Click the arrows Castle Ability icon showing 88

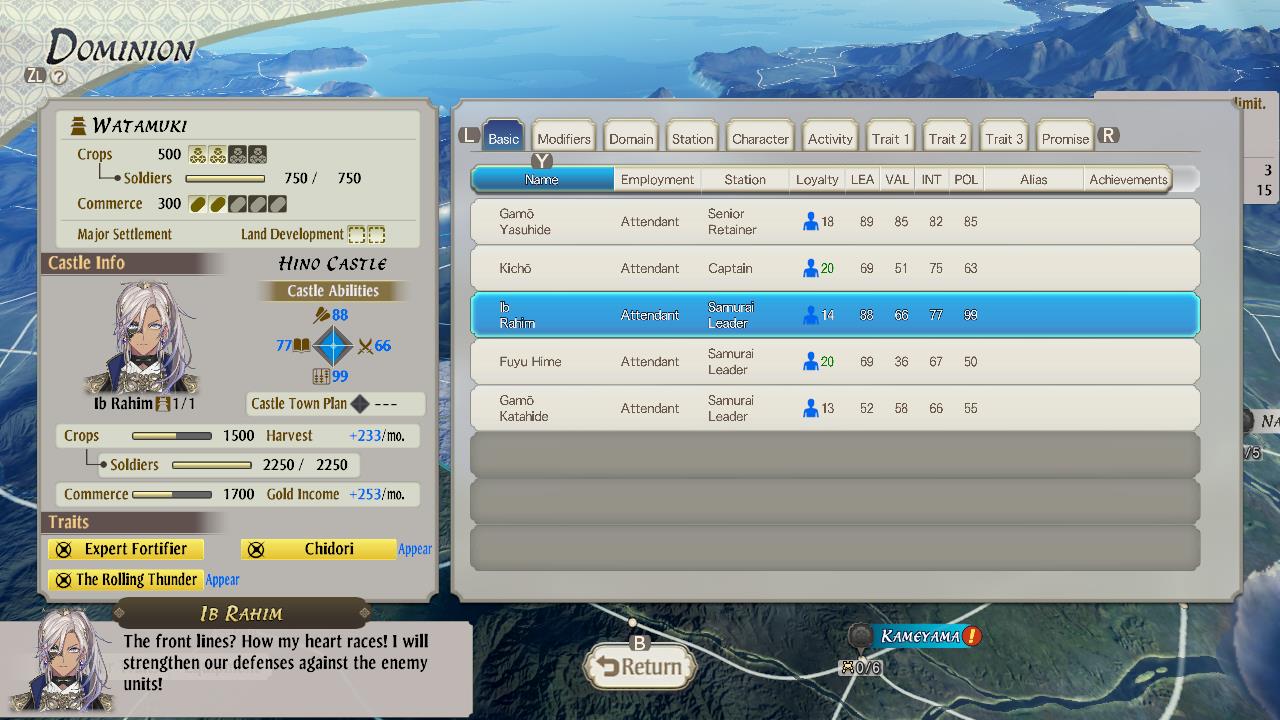322,314
